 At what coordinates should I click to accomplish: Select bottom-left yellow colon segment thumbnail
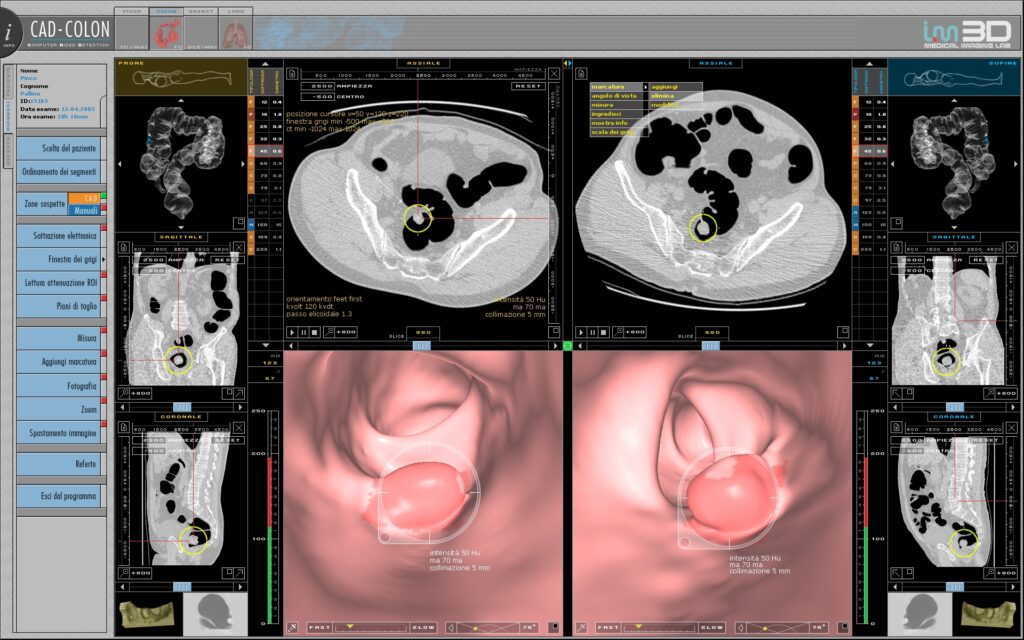coord(138,612)
